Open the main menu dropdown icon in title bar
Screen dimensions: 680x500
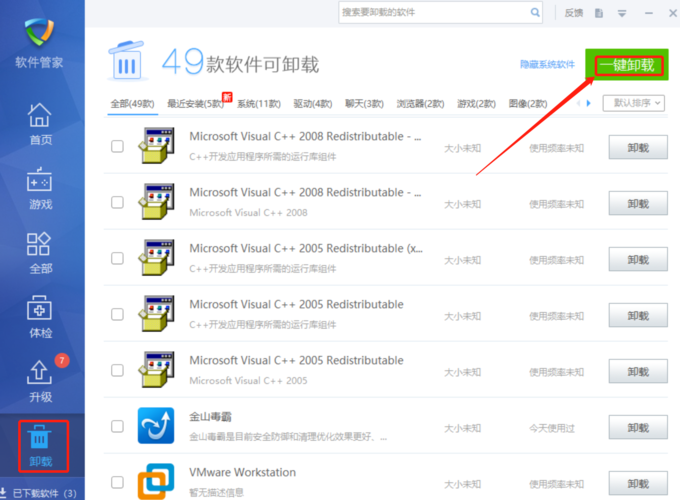point(622,13)
